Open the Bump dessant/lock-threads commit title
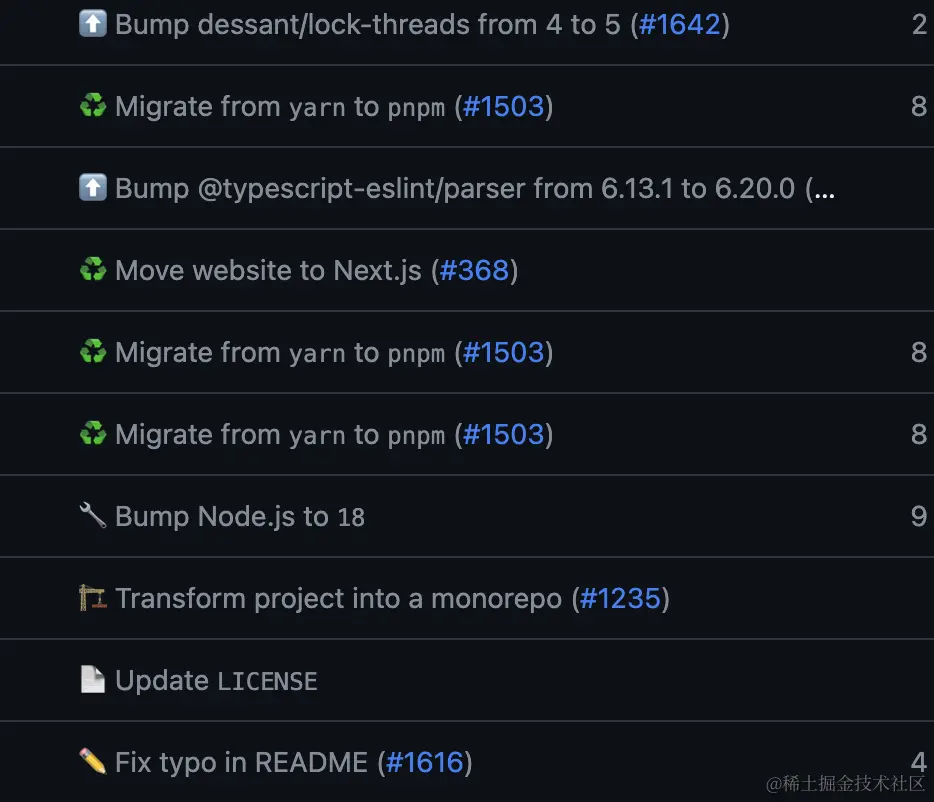934x802 pixels. point(370,24)
